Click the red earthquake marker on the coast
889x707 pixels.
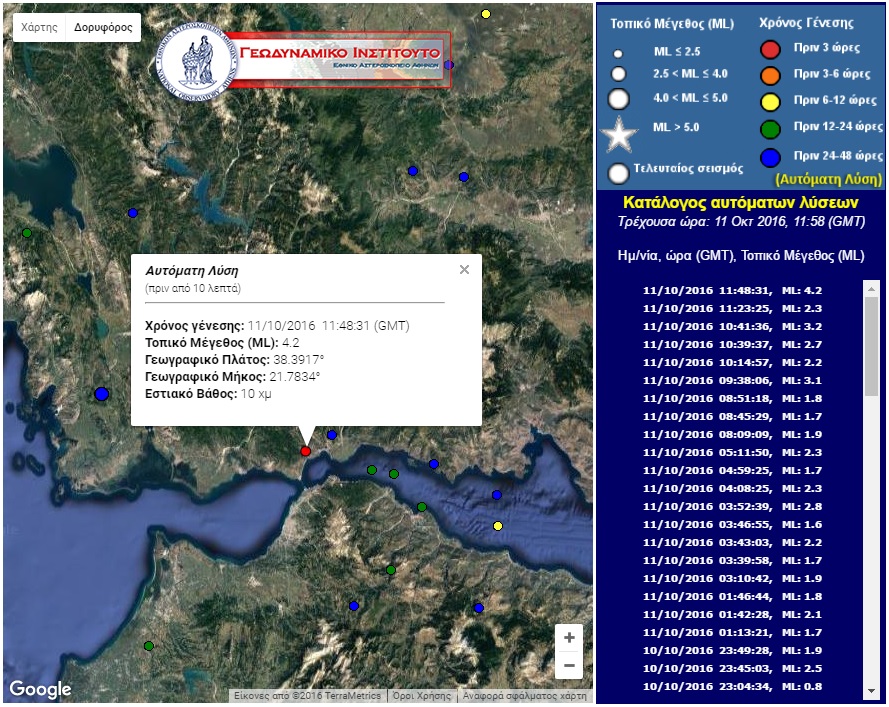point(306,451)
